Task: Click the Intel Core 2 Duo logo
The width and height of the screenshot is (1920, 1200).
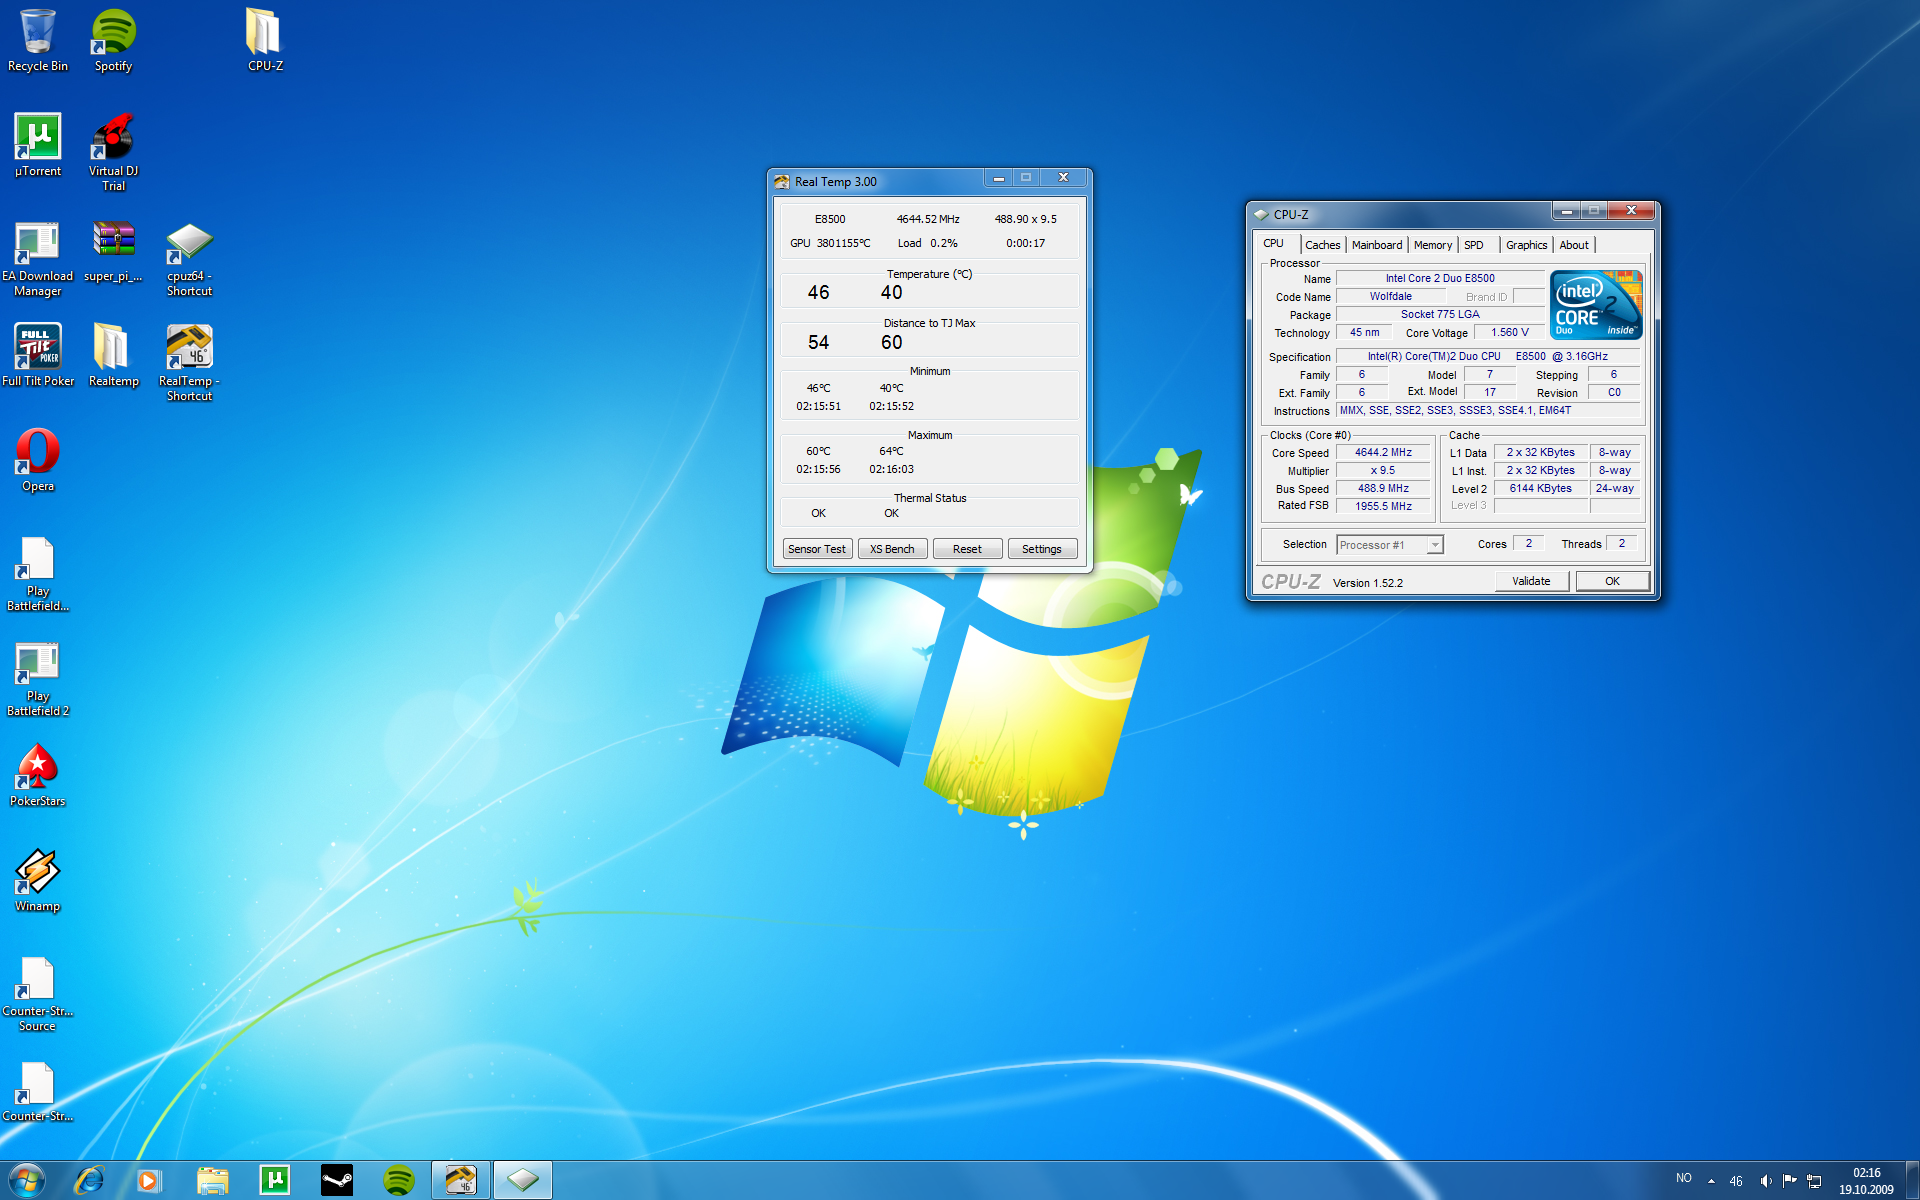Action: 1596,304
